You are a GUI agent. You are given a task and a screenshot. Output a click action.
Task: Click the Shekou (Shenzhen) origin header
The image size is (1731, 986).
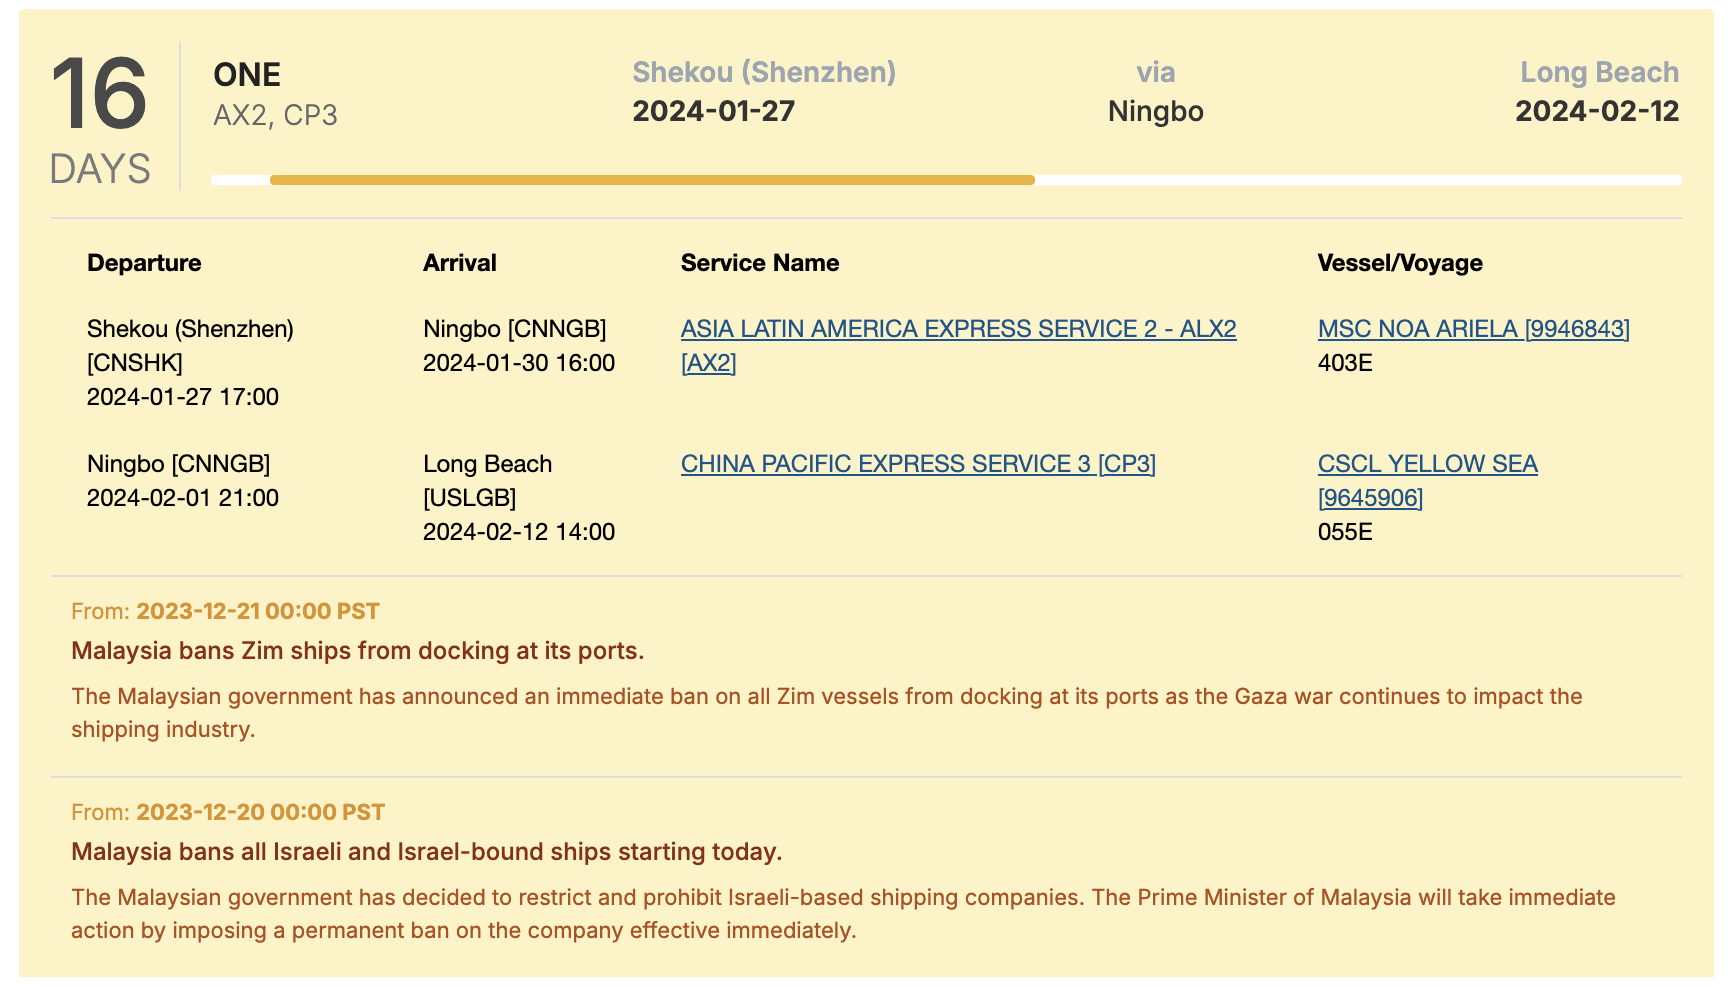tap(764, 72)
